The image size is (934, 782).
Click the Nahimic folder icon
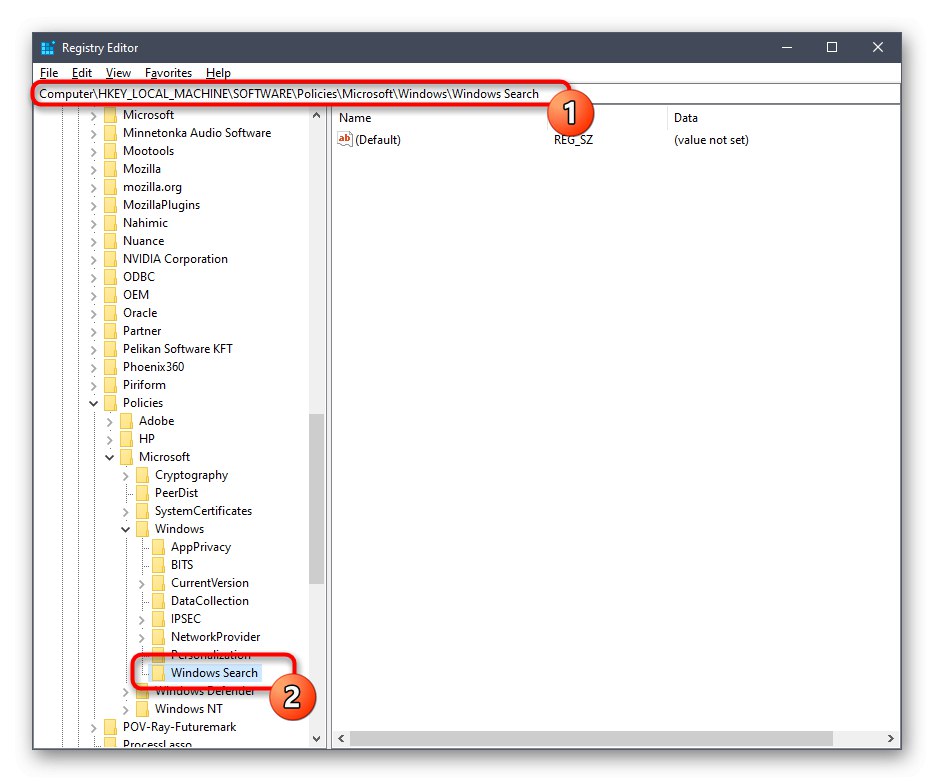coord(110,223)
